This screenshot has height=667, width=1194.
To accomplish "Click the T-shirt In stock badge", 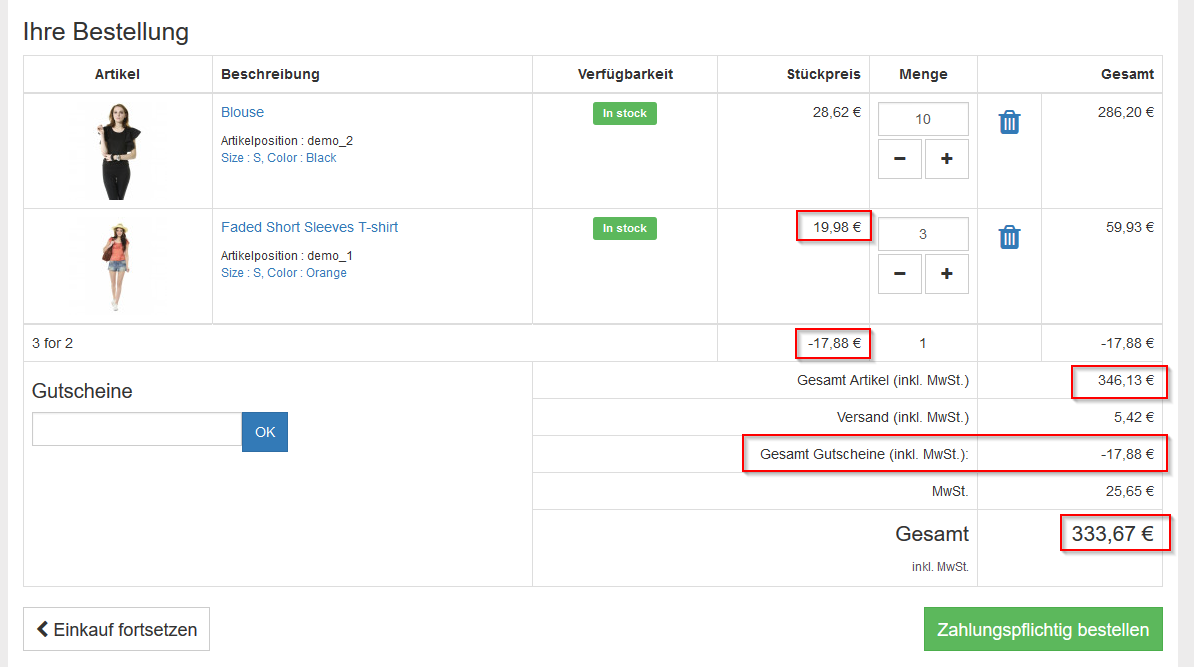I will 624,229.
